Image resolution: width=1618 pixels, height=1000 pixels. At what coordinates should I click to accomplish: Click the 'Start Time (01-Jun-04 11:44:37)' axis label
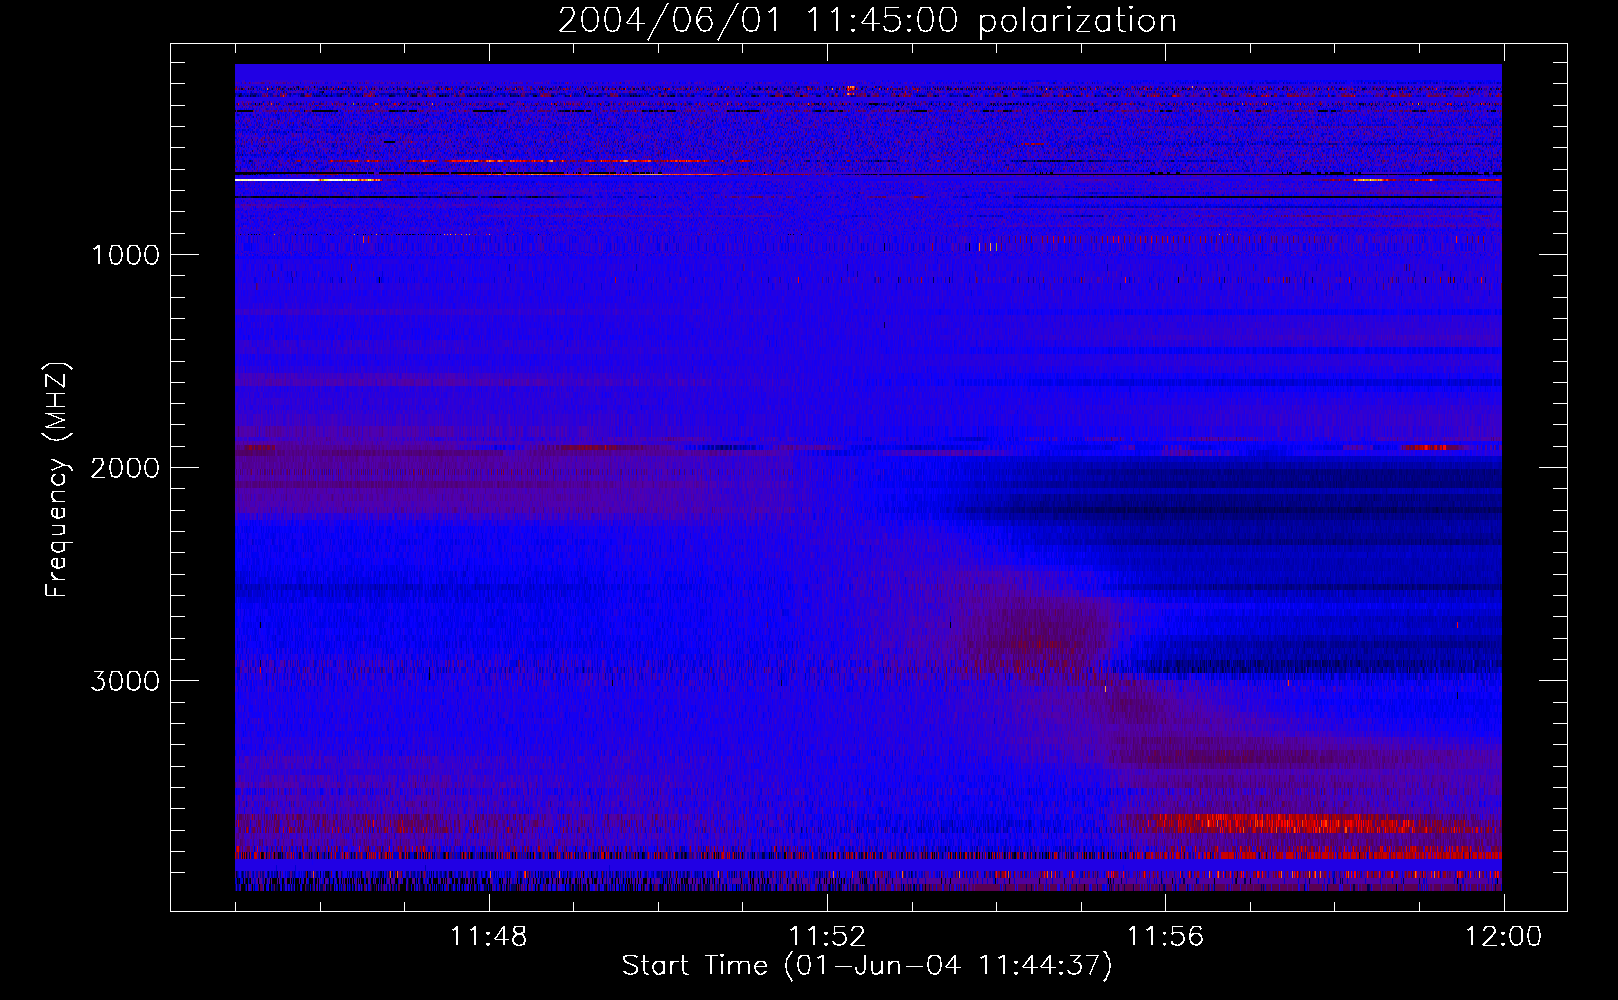coord(867,965)
